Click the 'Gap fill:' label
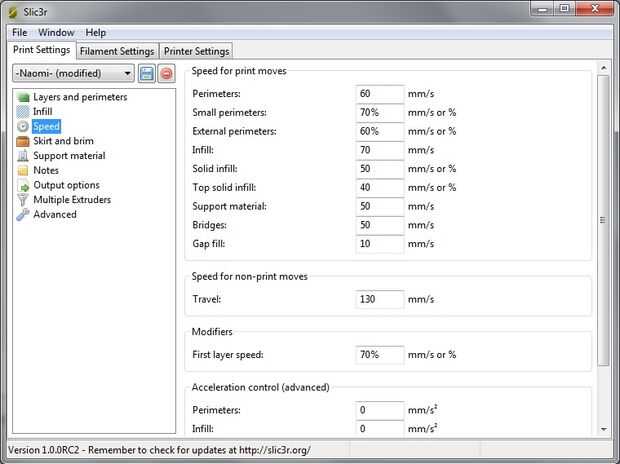The image size is (620, 464). 208,244
